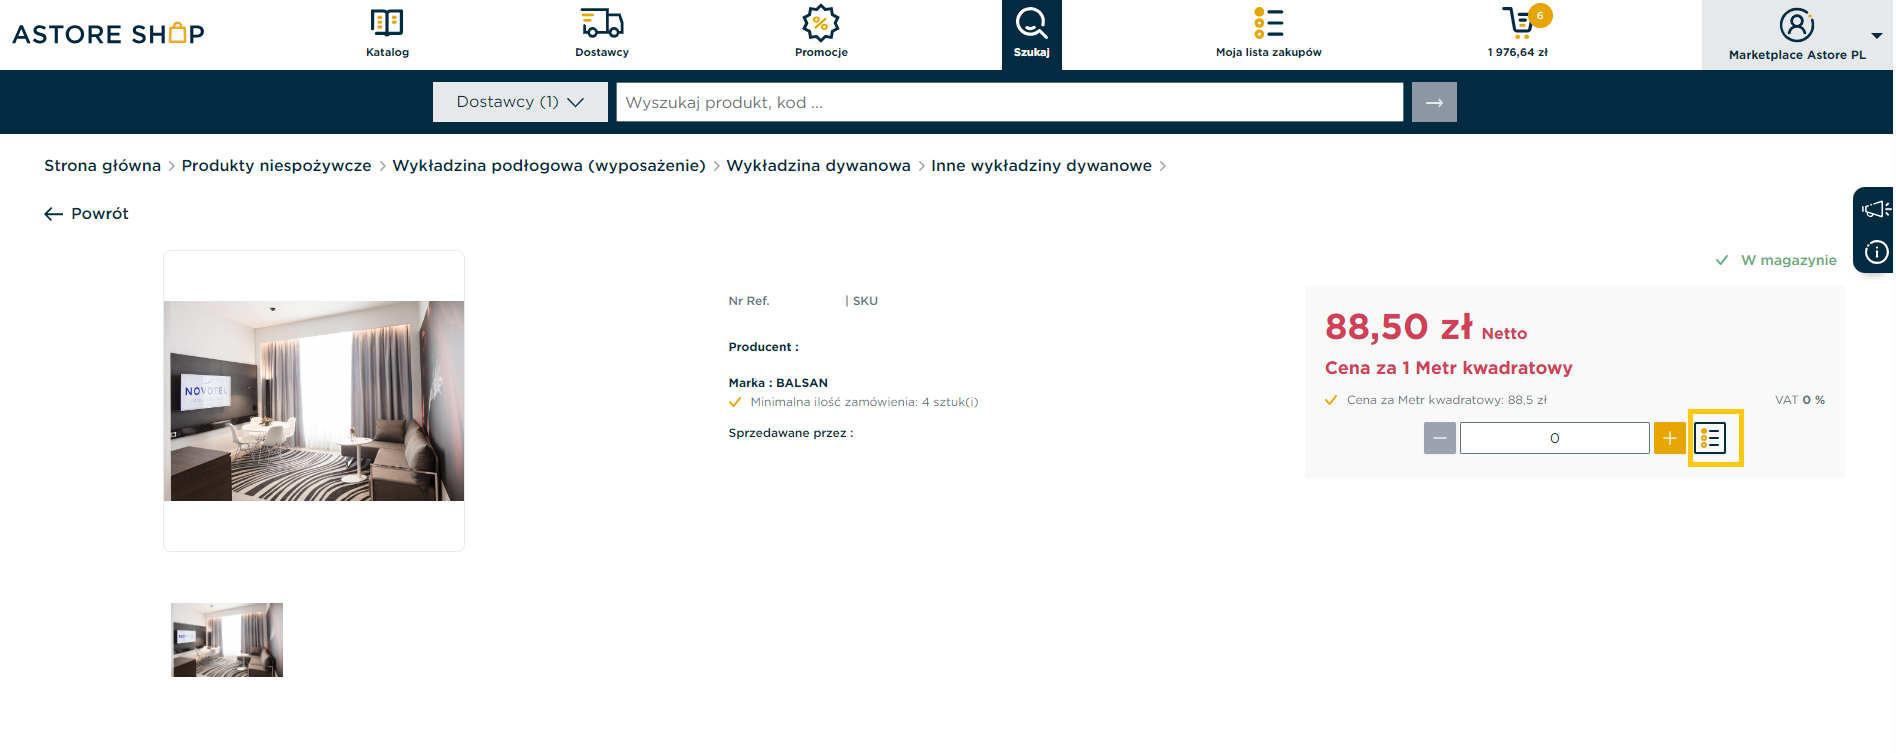Open Marketplace Astore PL account menu
This screenshot has height=753, width=1896.
tap(1797, 35)
